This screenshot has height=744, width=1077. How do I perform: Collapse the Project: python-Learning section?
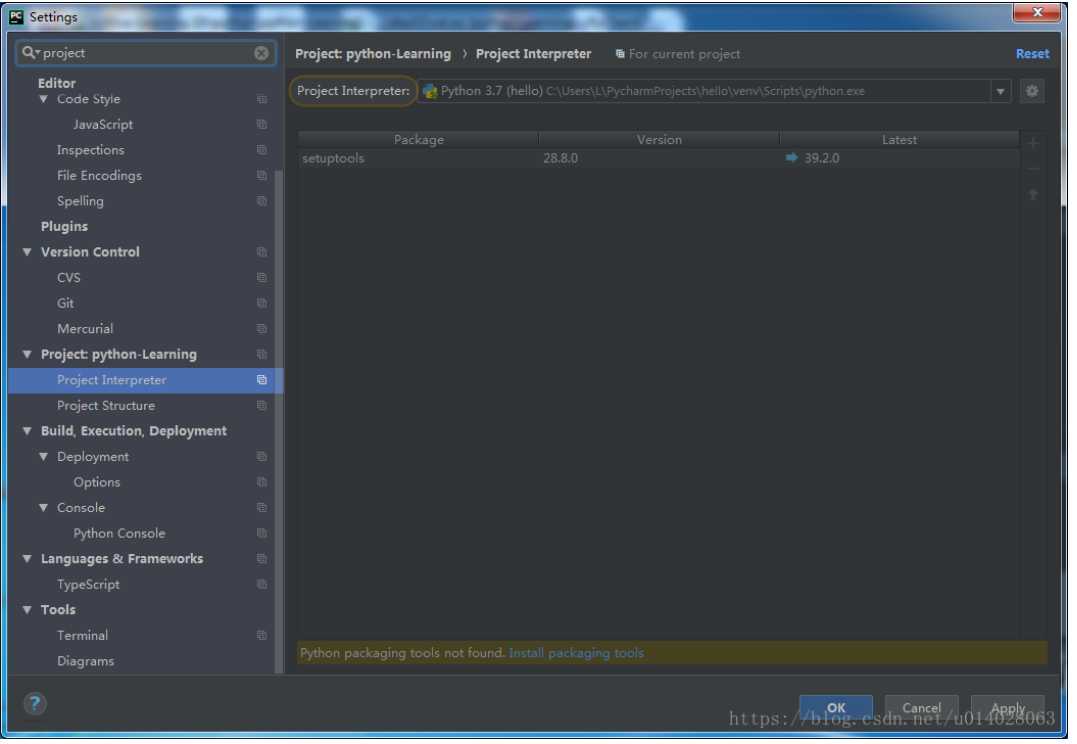pyautogui.click(x=27, y=354)
